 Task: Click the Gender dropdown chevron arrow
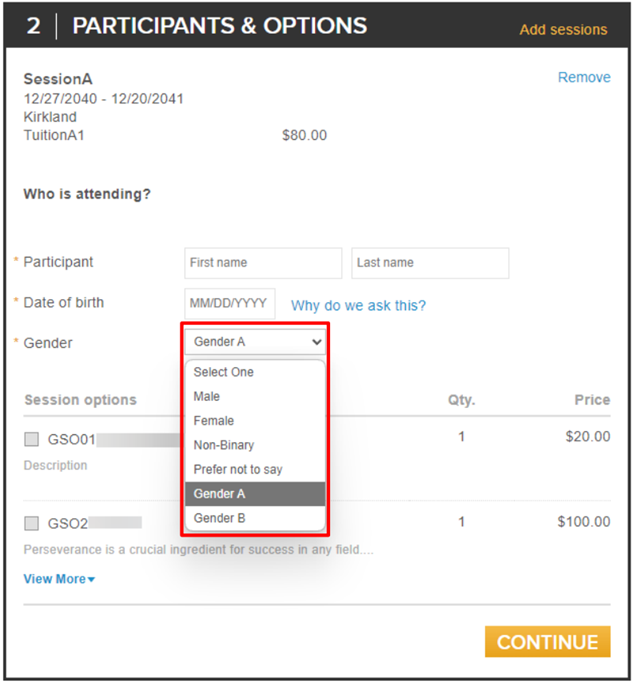317,342
